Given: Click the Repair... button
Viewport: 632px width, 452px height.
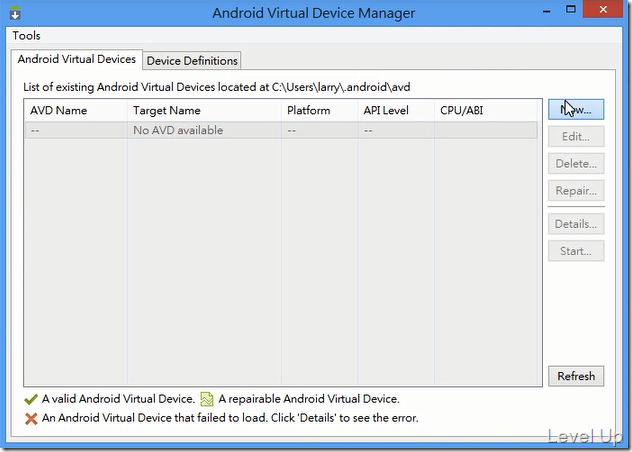Looking at the screenshot, I should click(x=576, y=190).
